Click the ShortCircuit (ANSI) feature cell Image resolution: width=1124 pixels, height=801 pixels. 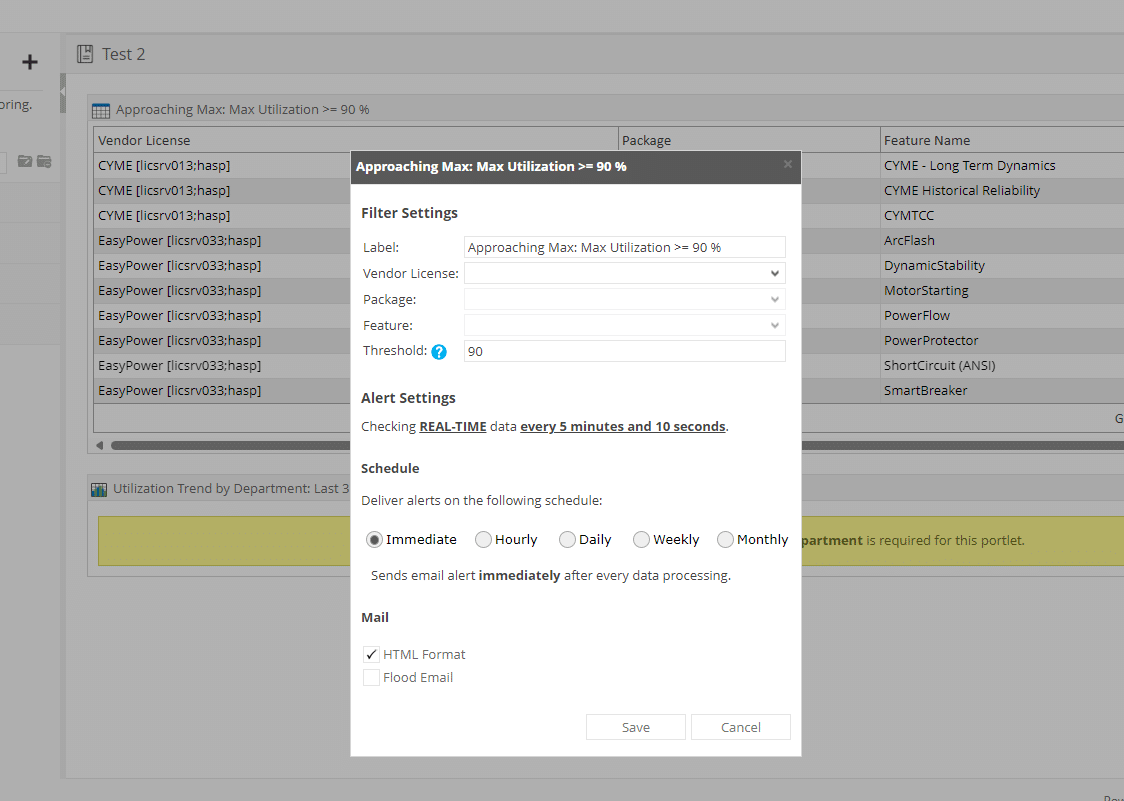coord(1001,366)
